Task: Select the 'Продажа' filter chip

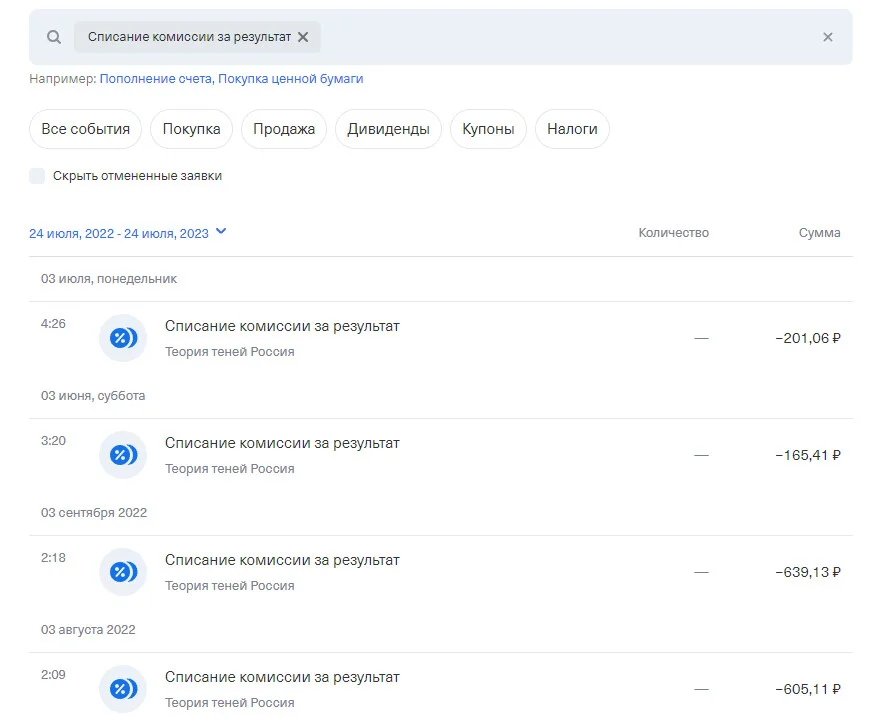Action: pyautogui.click(x=284, y=129)
